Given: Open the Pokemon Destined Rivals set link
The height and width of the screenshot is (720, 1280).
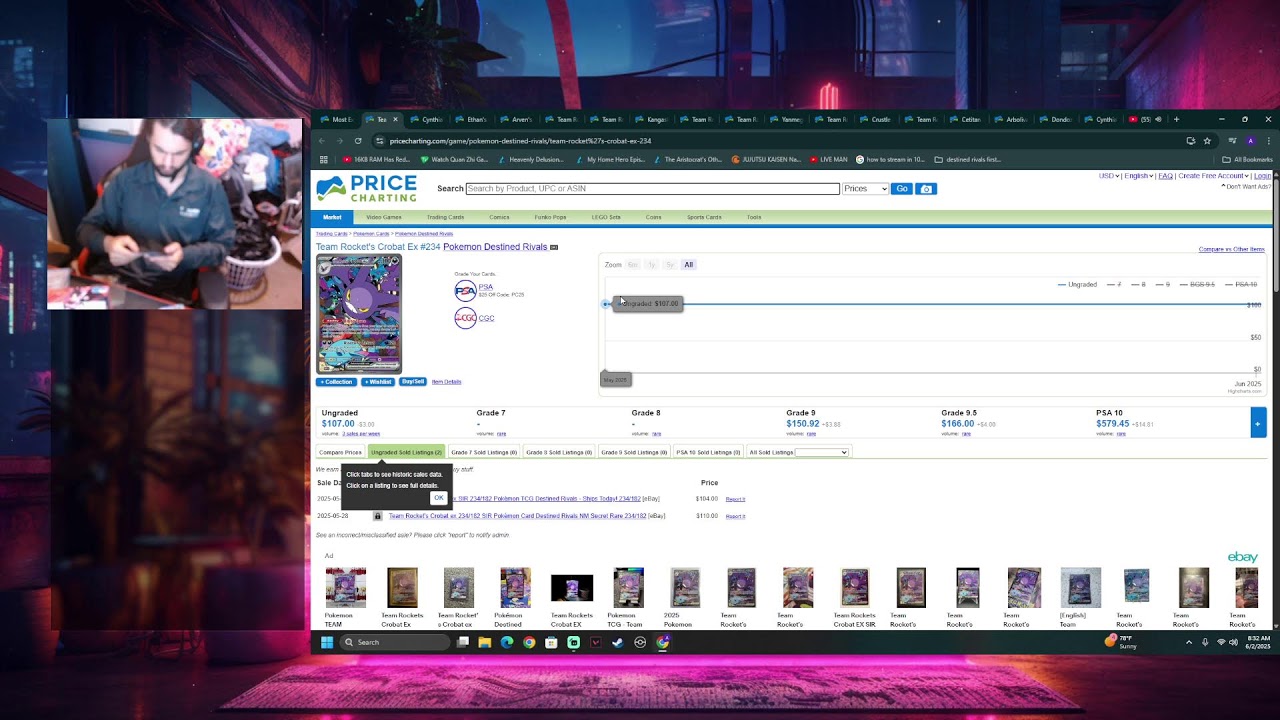Looking at the screenshot, I should [x=495, y=247].
